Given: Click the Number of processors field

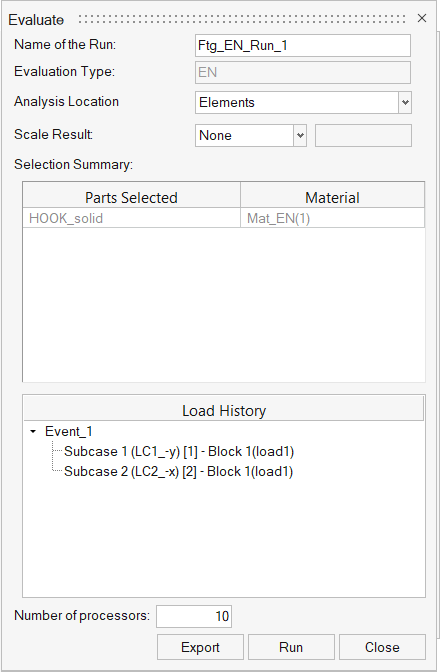Looking at the screenshot, I should click(194, 616).
